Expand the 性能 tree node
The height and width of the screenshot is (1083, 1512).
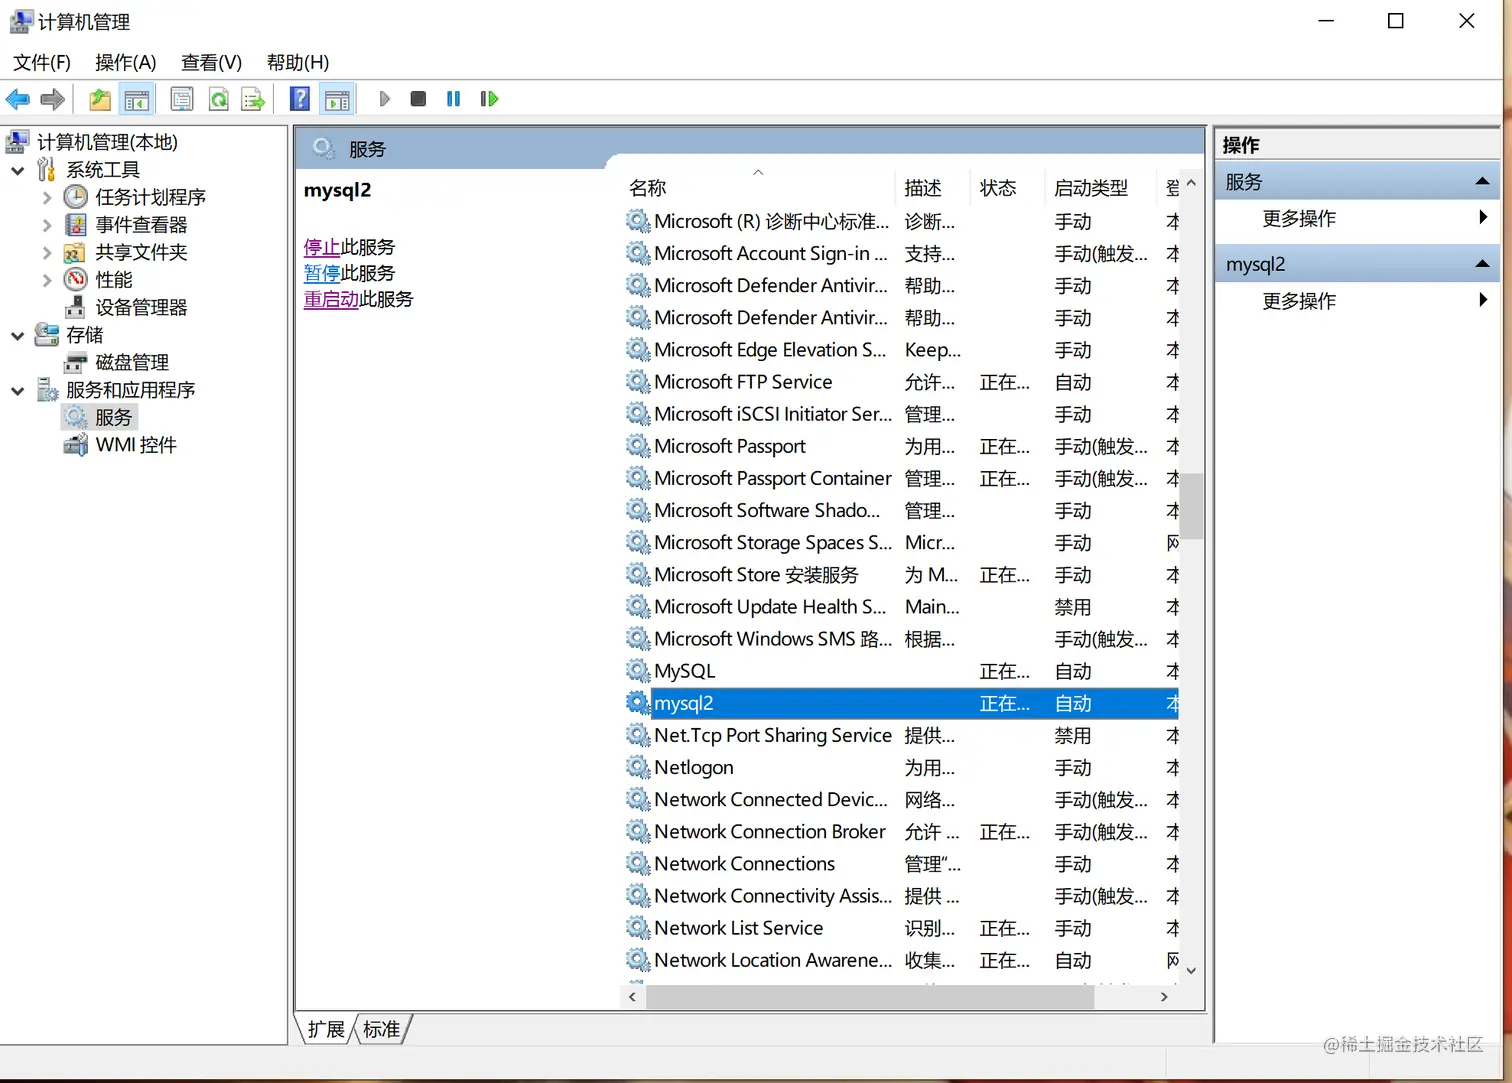click(47, 280)
